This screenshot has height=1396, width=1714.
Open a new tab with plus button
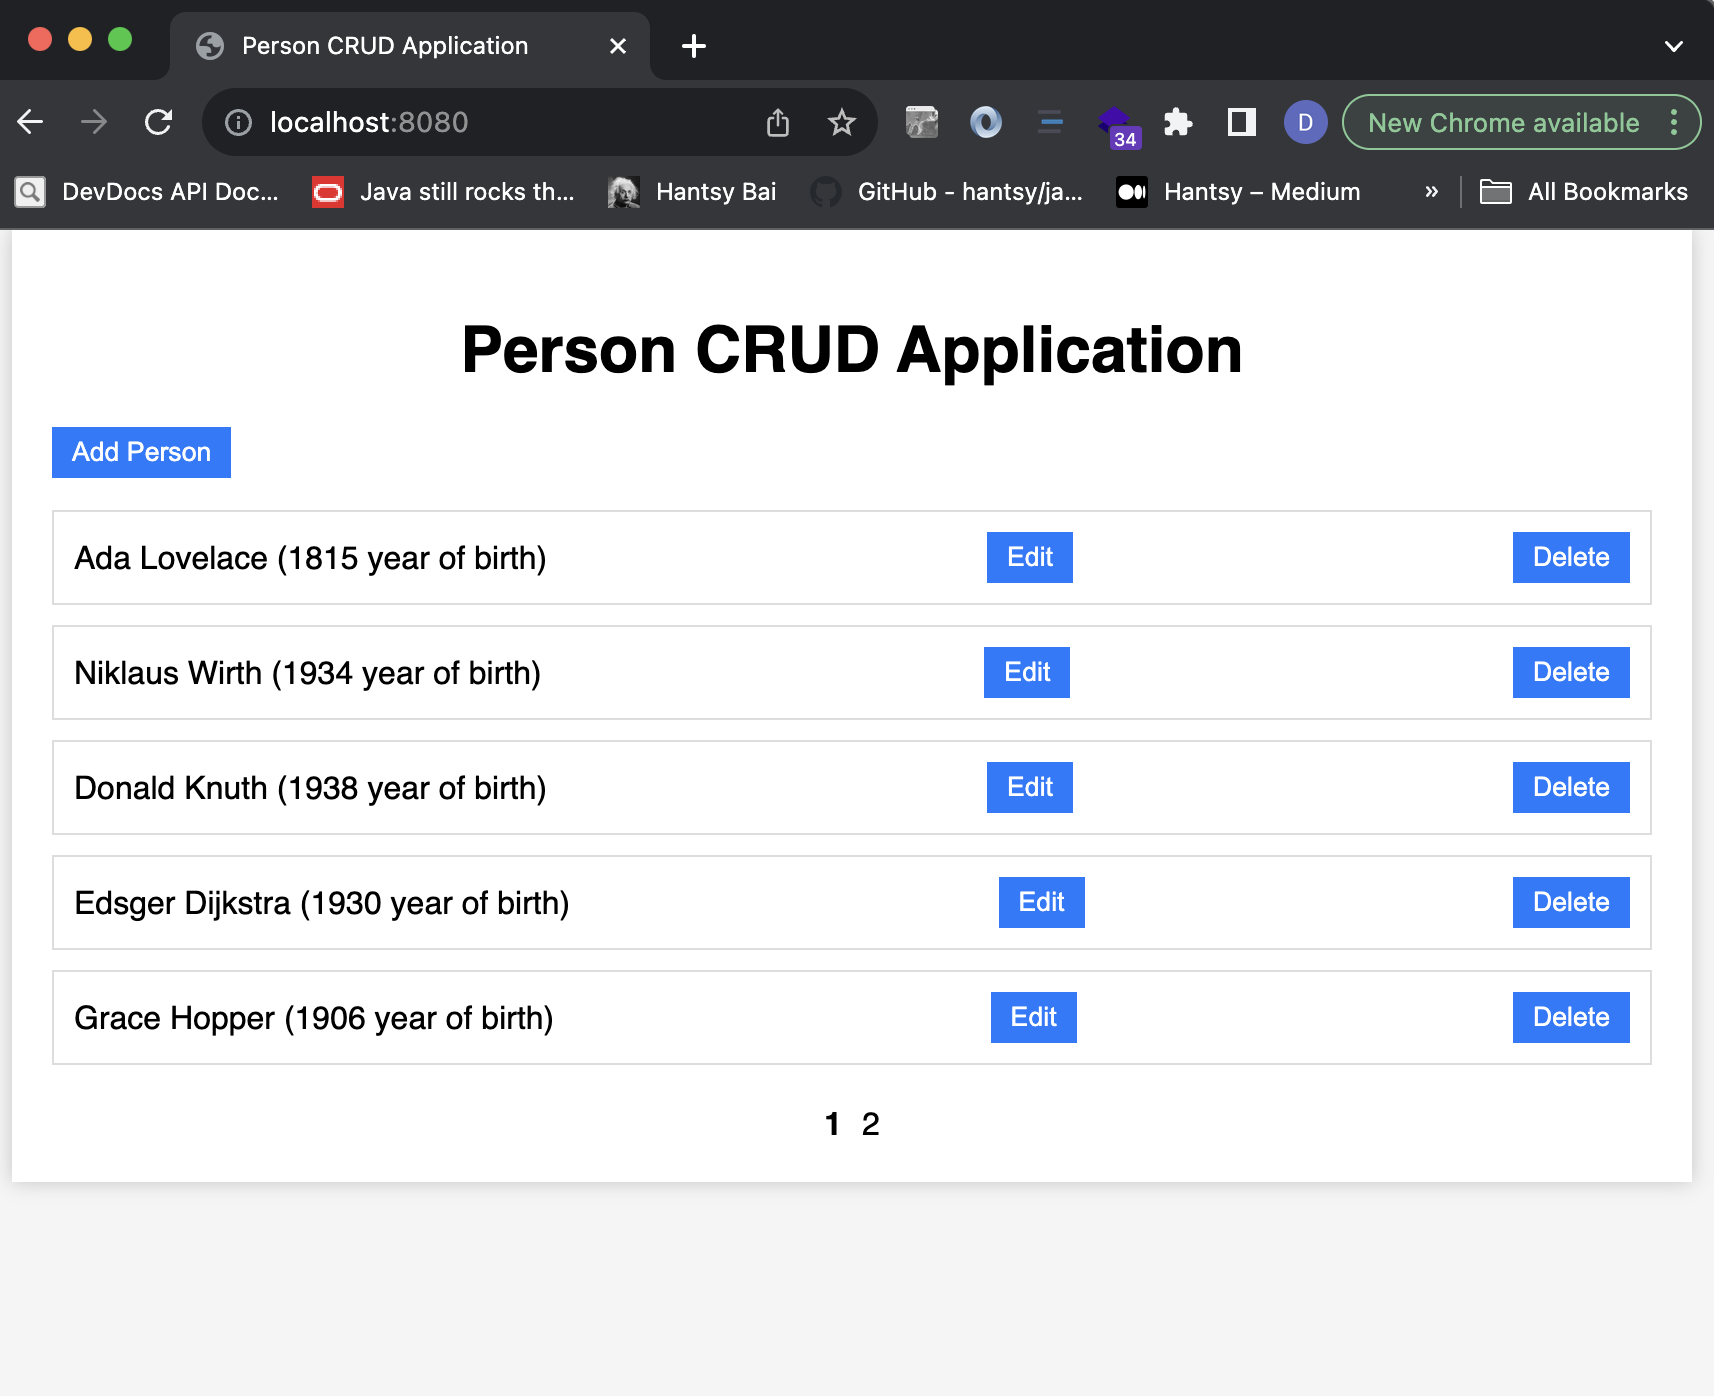point(693,46)
